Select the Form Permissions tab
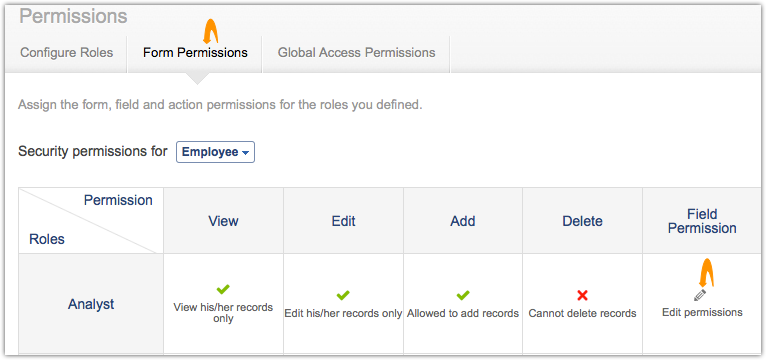 click(x=195, y=52)
